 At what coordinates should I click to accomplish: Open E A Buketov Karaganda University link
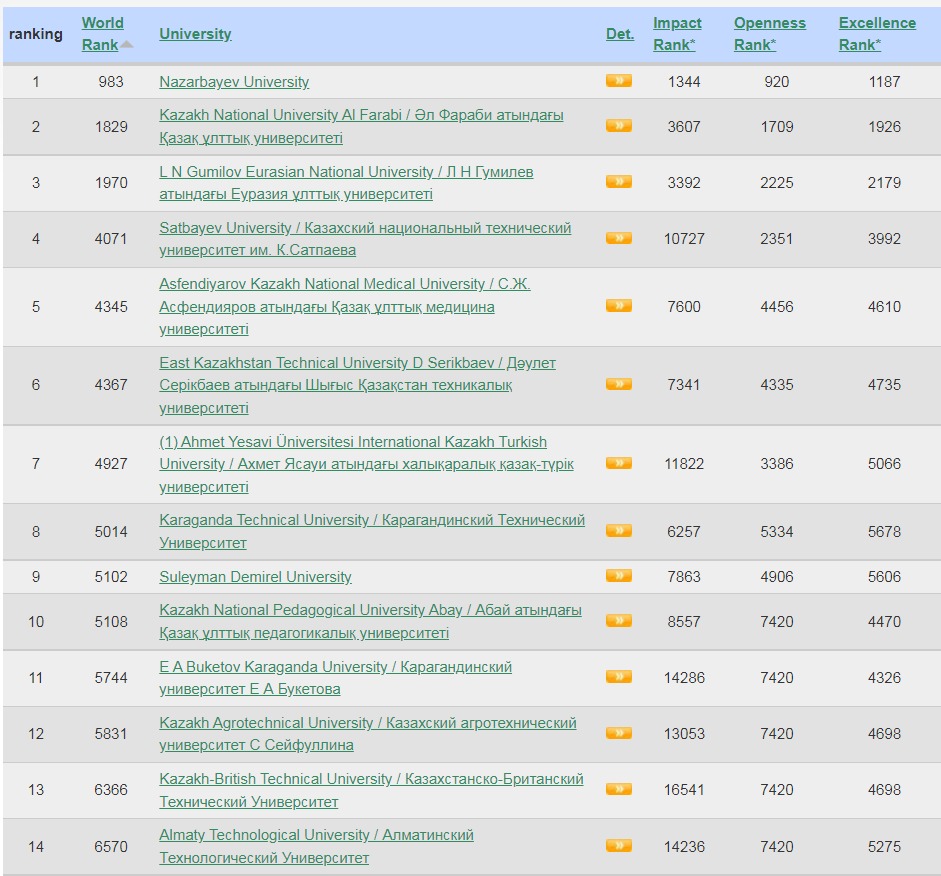tap(335, 667)
